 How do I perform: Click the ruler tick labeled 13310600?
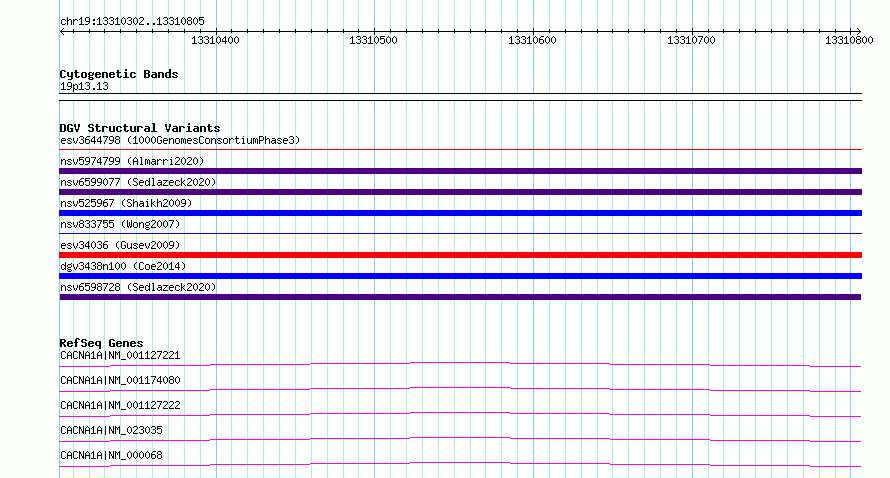point(532,40)
